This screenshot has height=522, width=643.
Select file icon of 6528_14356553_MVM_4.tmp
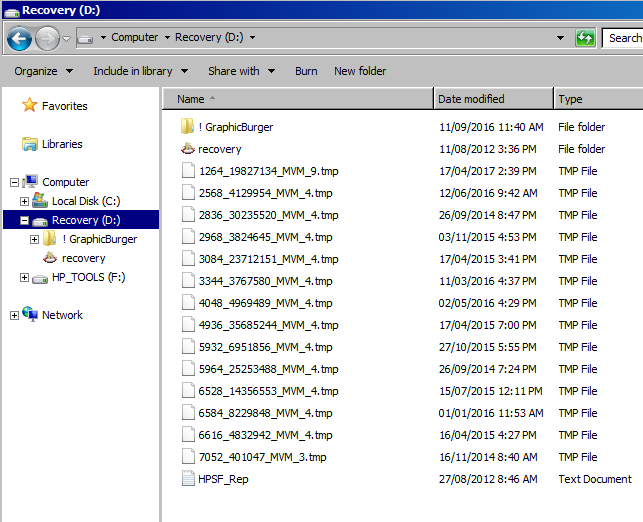188,390
